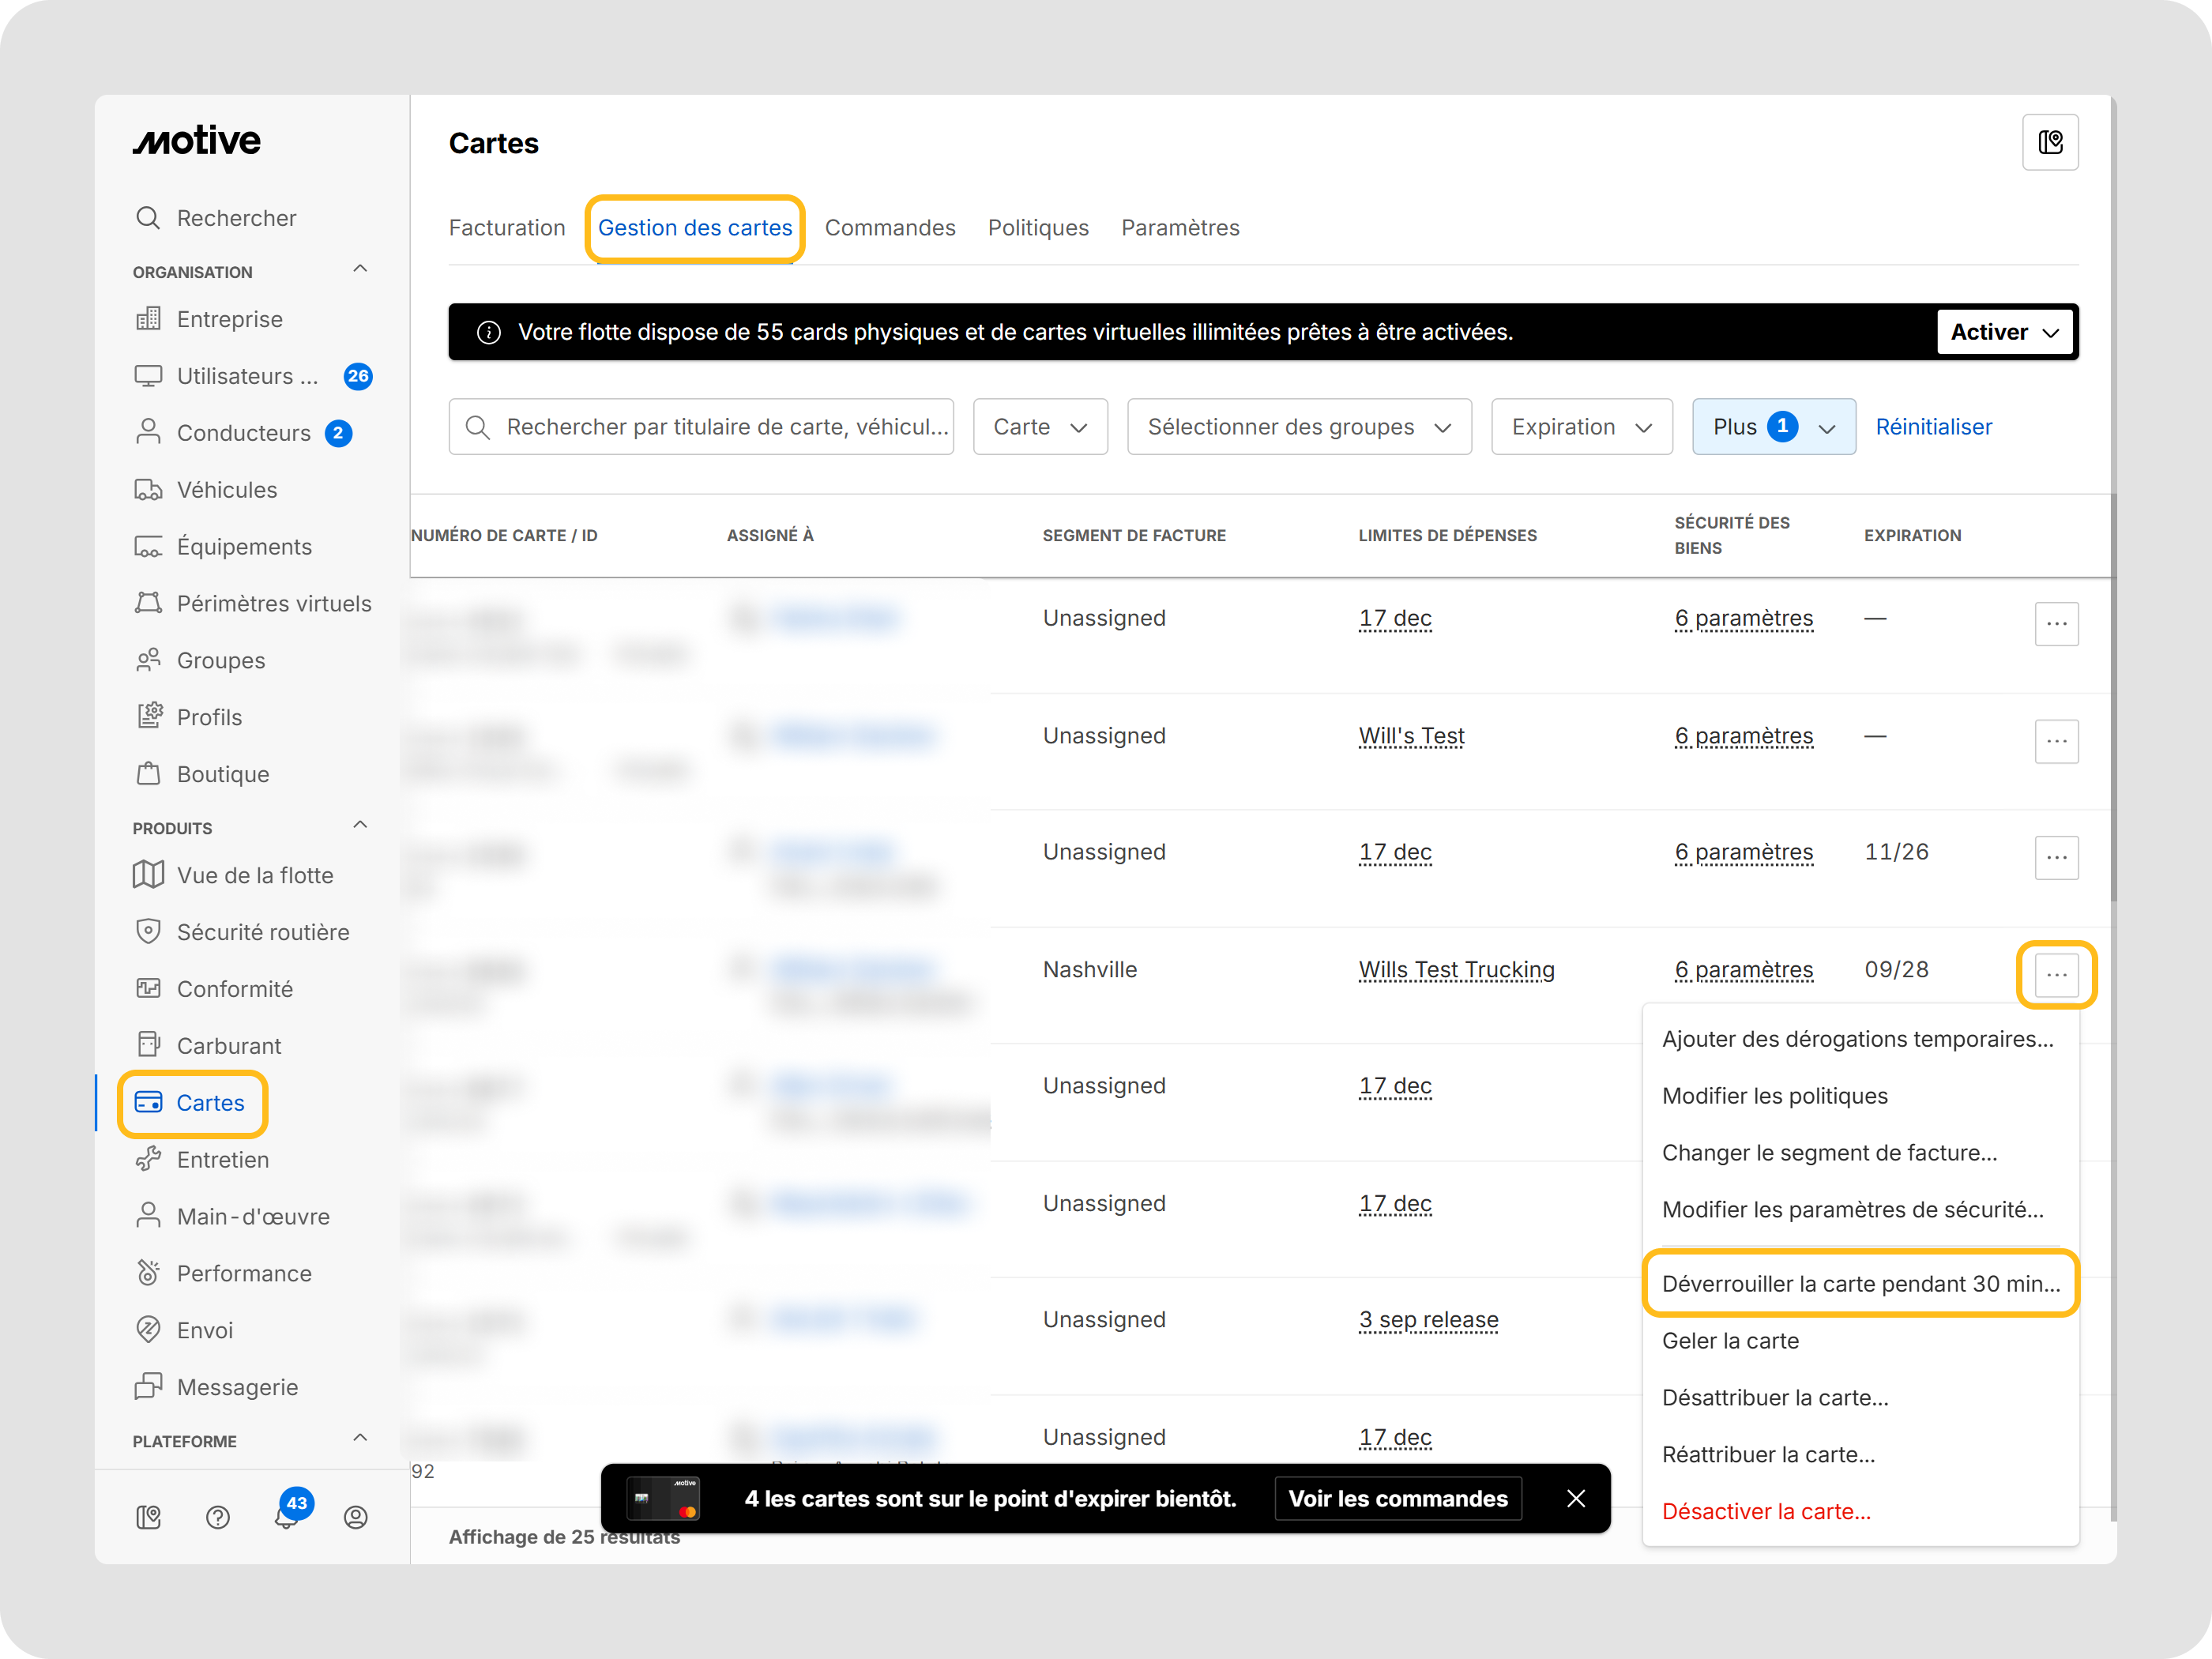Click the Rechercher search icon in sidebar
Screen dimensions: 2212x1659
point(148,218)
